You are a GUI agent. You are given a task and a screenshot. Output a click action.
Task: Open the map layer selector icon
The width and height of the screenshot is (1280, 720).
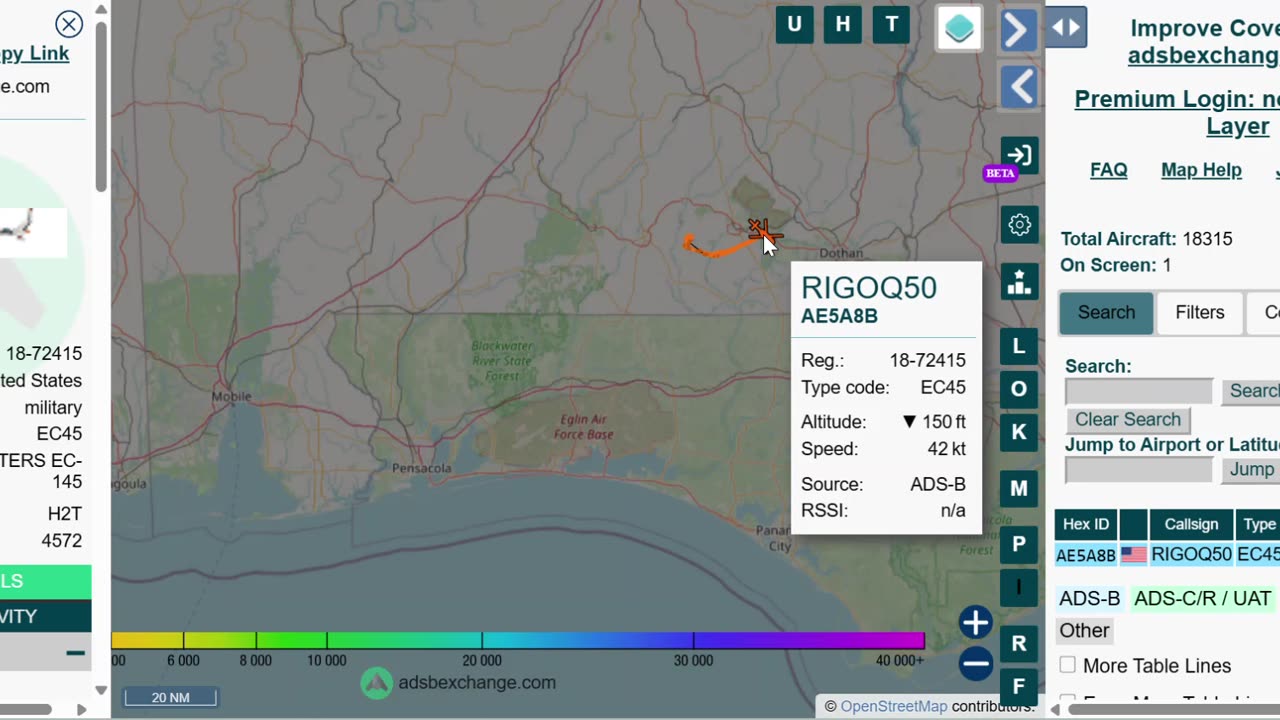pyautogui.click(x=959, y=28)
